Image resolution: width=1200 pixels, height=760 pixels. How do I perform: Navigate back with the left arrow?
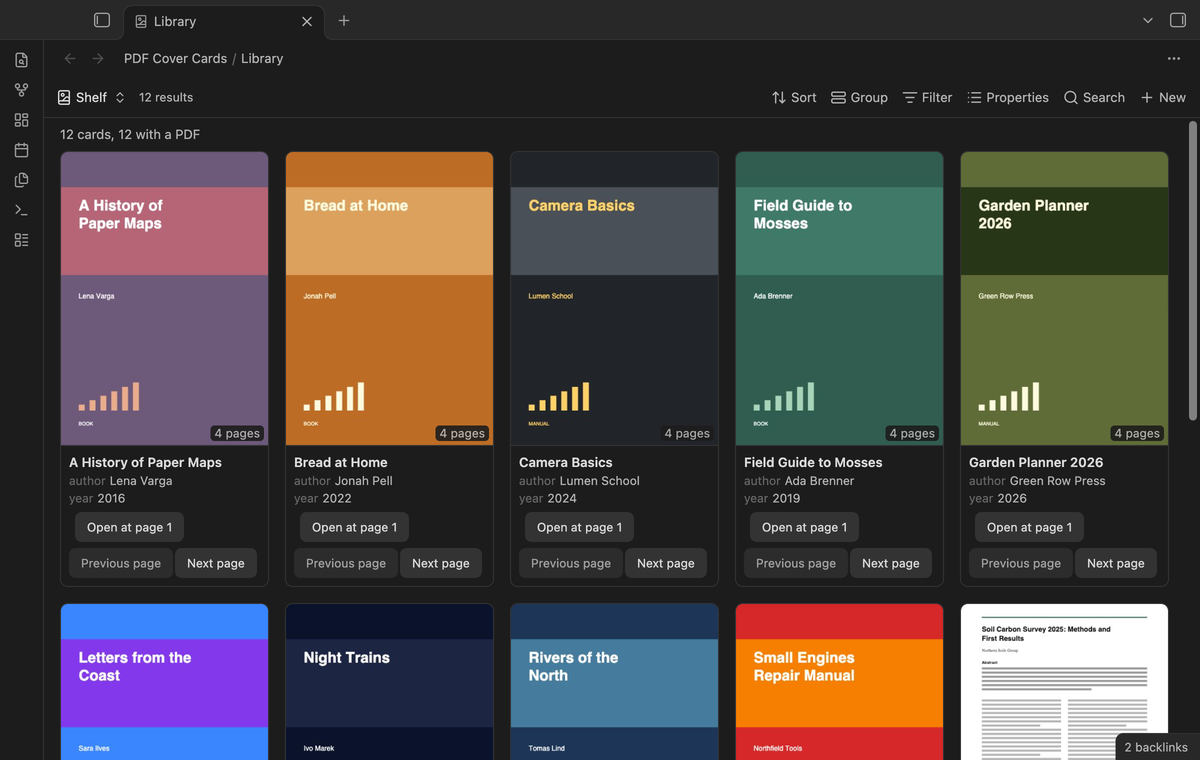[70, 59]
